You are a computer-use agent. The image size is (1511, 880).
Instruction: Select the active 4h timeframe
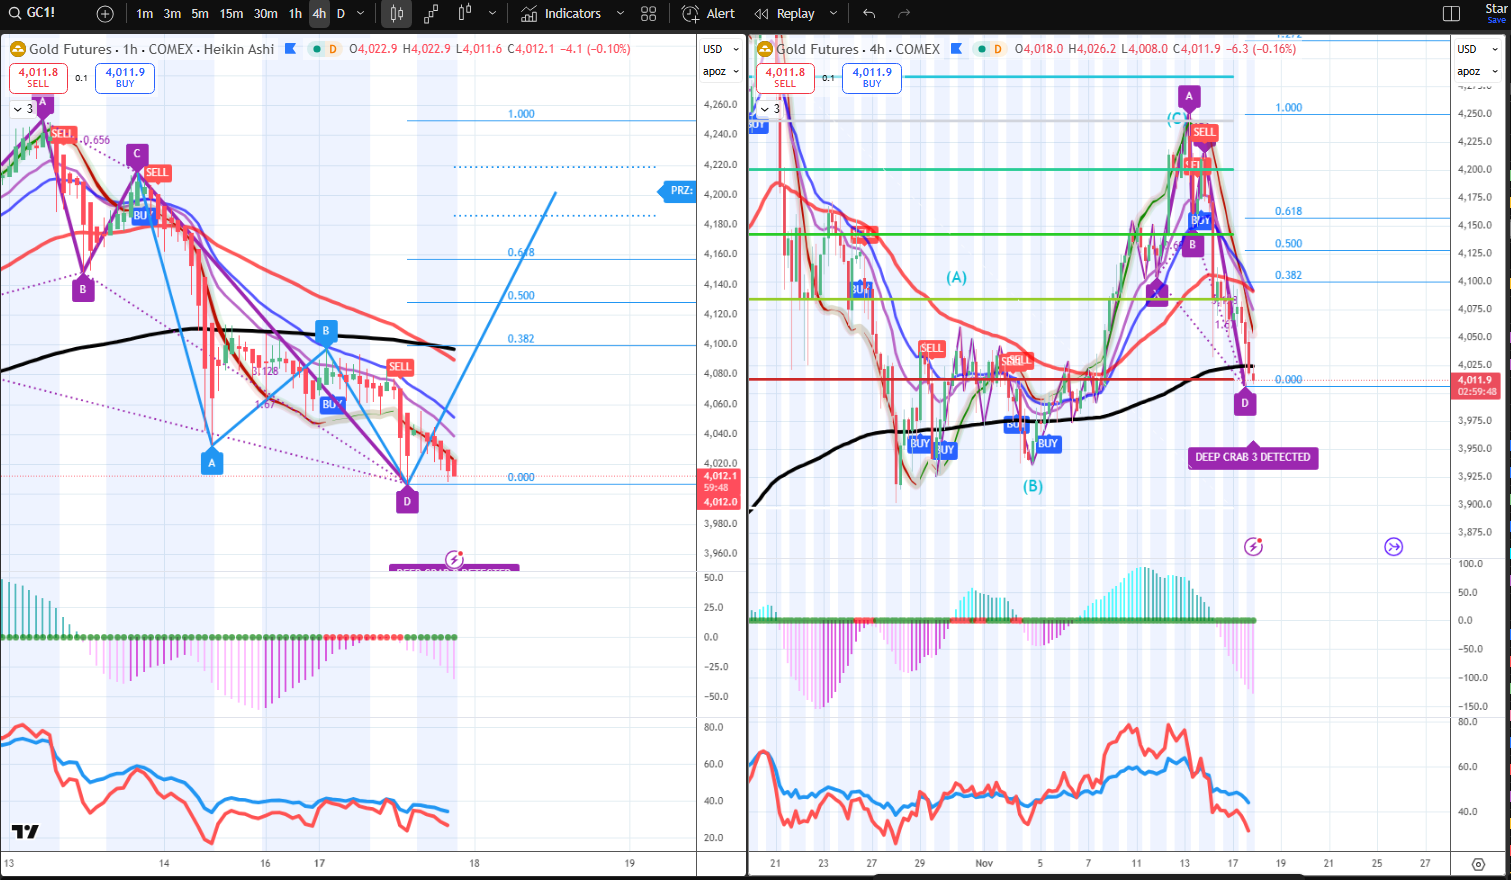[x=318, y=14]
